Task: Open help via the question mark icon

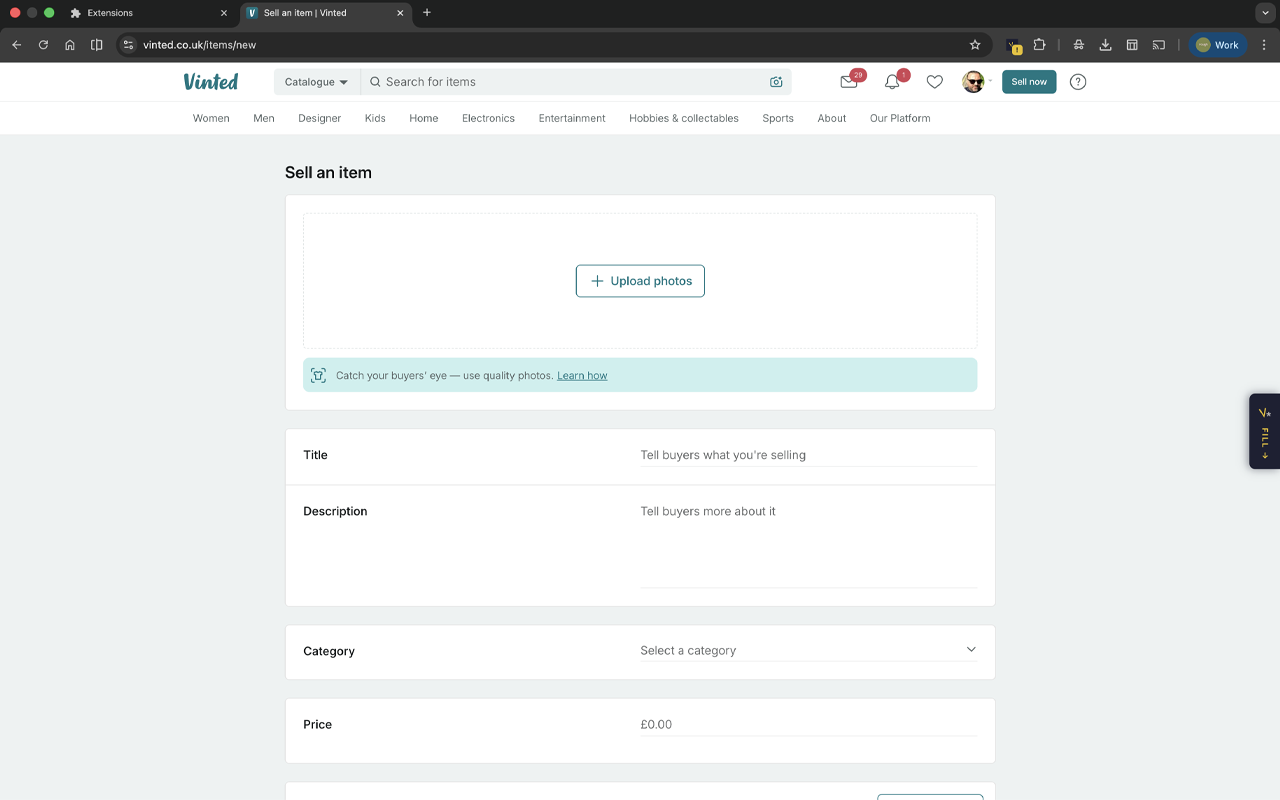Action: point(1077,82)
